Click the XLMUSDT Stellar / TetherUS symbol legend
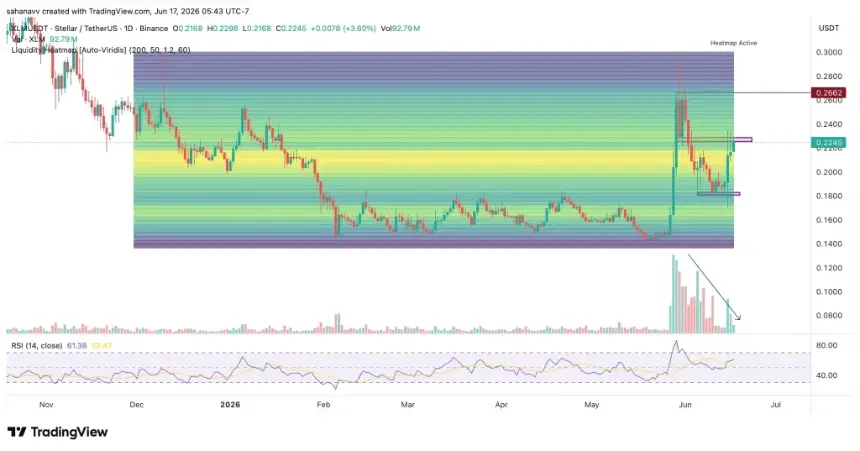Viewport: 860px width, 451px height. pos(90,28)
